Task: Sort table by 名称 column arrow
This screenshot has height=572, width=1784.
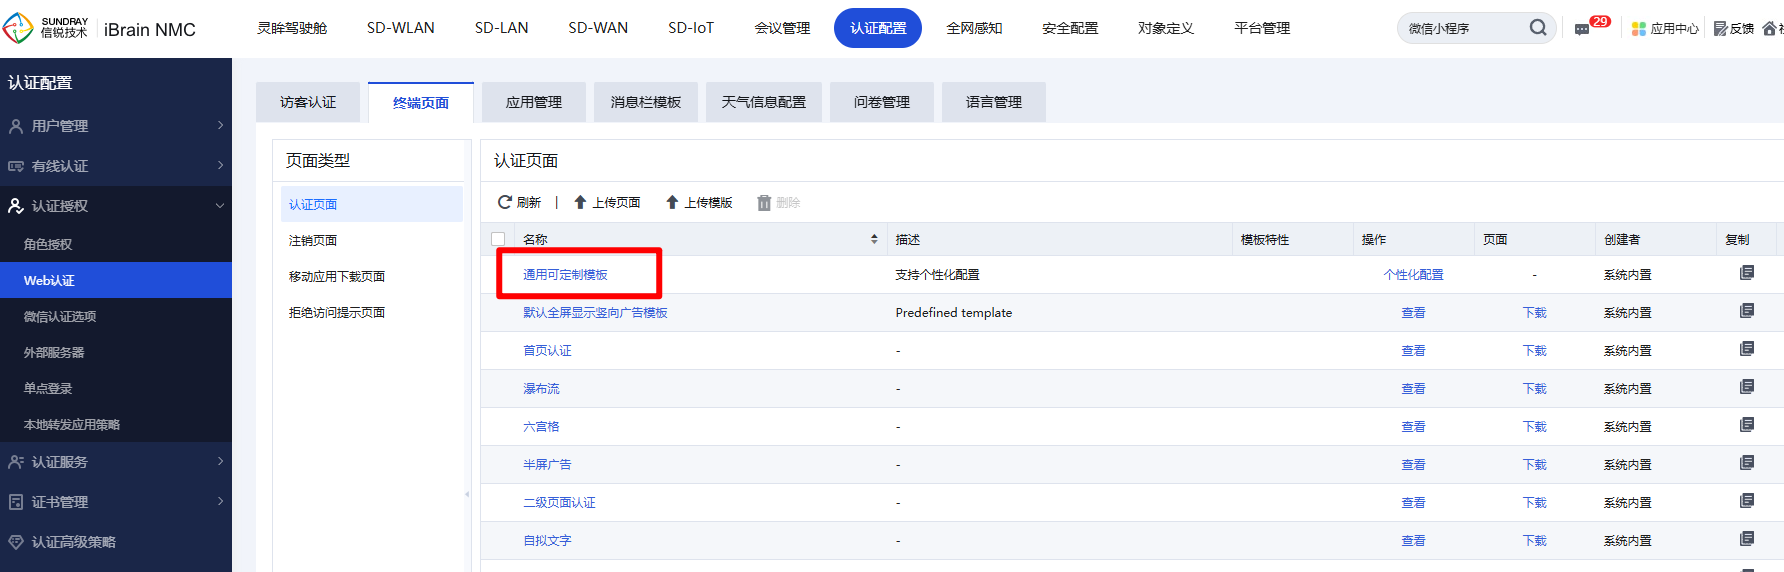Action: coord(874,239)
